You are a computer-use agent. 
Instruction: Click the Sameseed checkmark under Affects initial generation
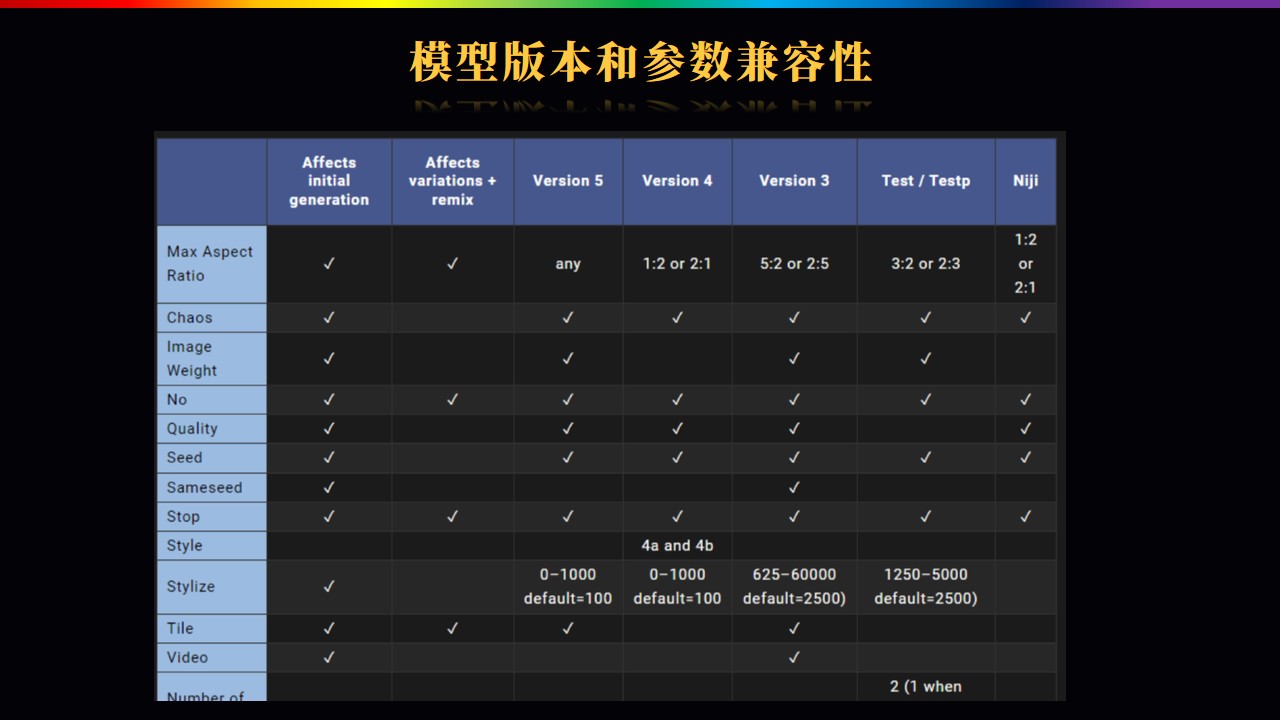tap(329, 488)
